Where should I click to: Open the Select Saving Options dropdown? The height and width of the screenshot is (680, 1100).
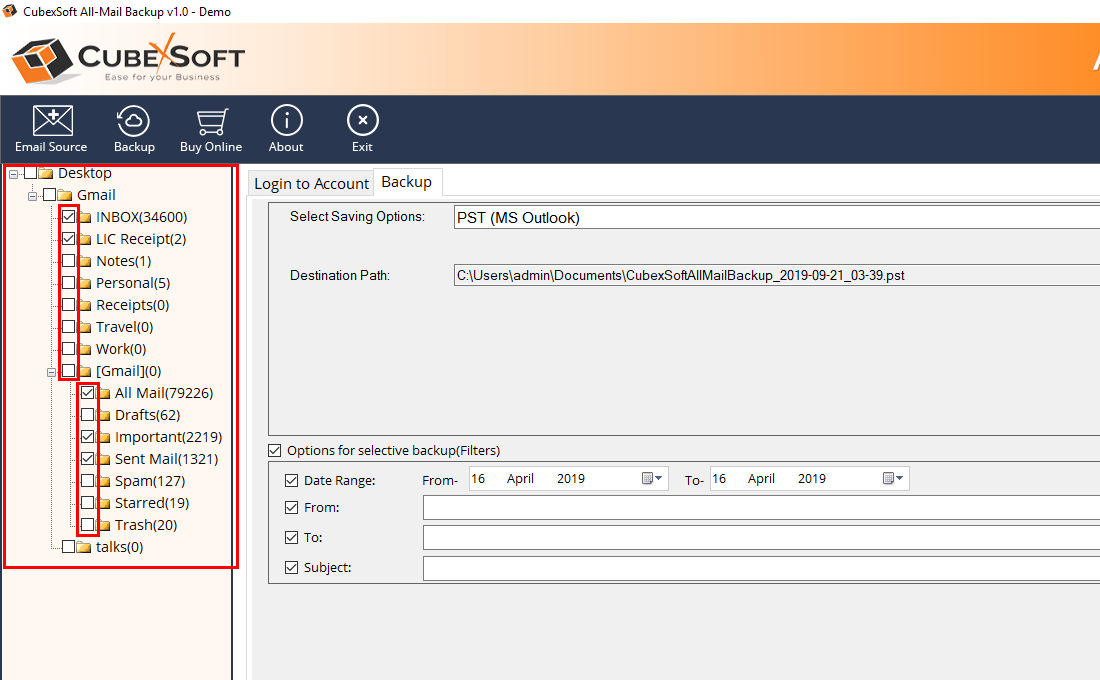pyautogui.click(x=776, y=217)
